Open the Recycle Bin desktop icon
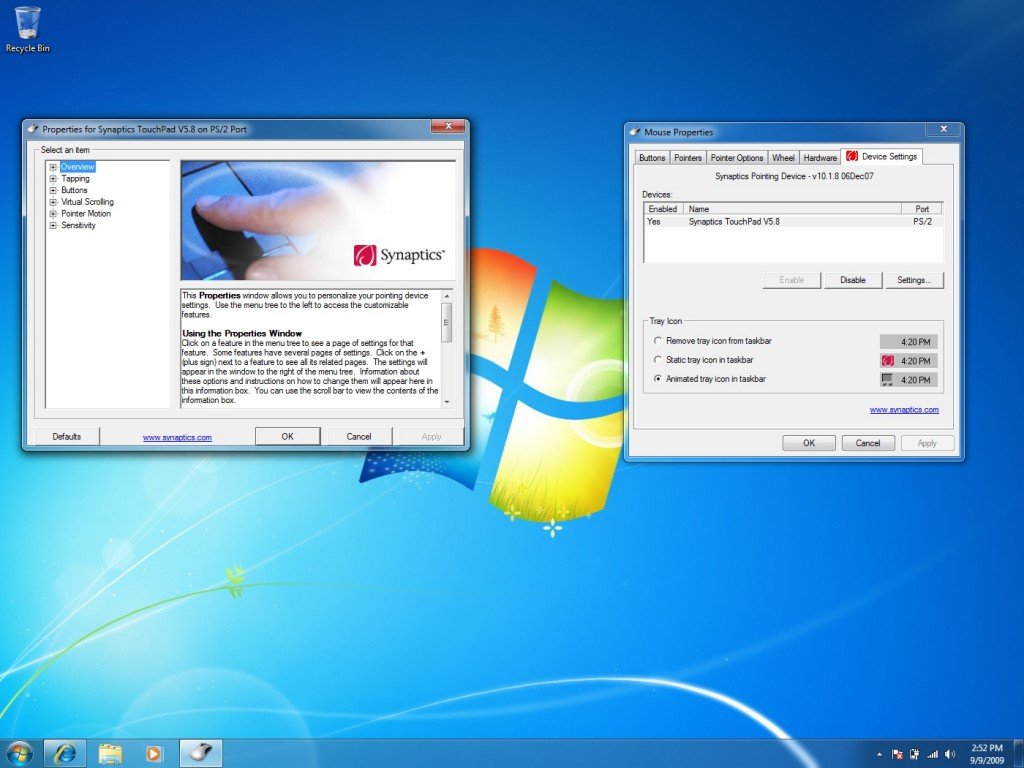This screenshot has height=768, width=1024. click(x=27, y=27)
